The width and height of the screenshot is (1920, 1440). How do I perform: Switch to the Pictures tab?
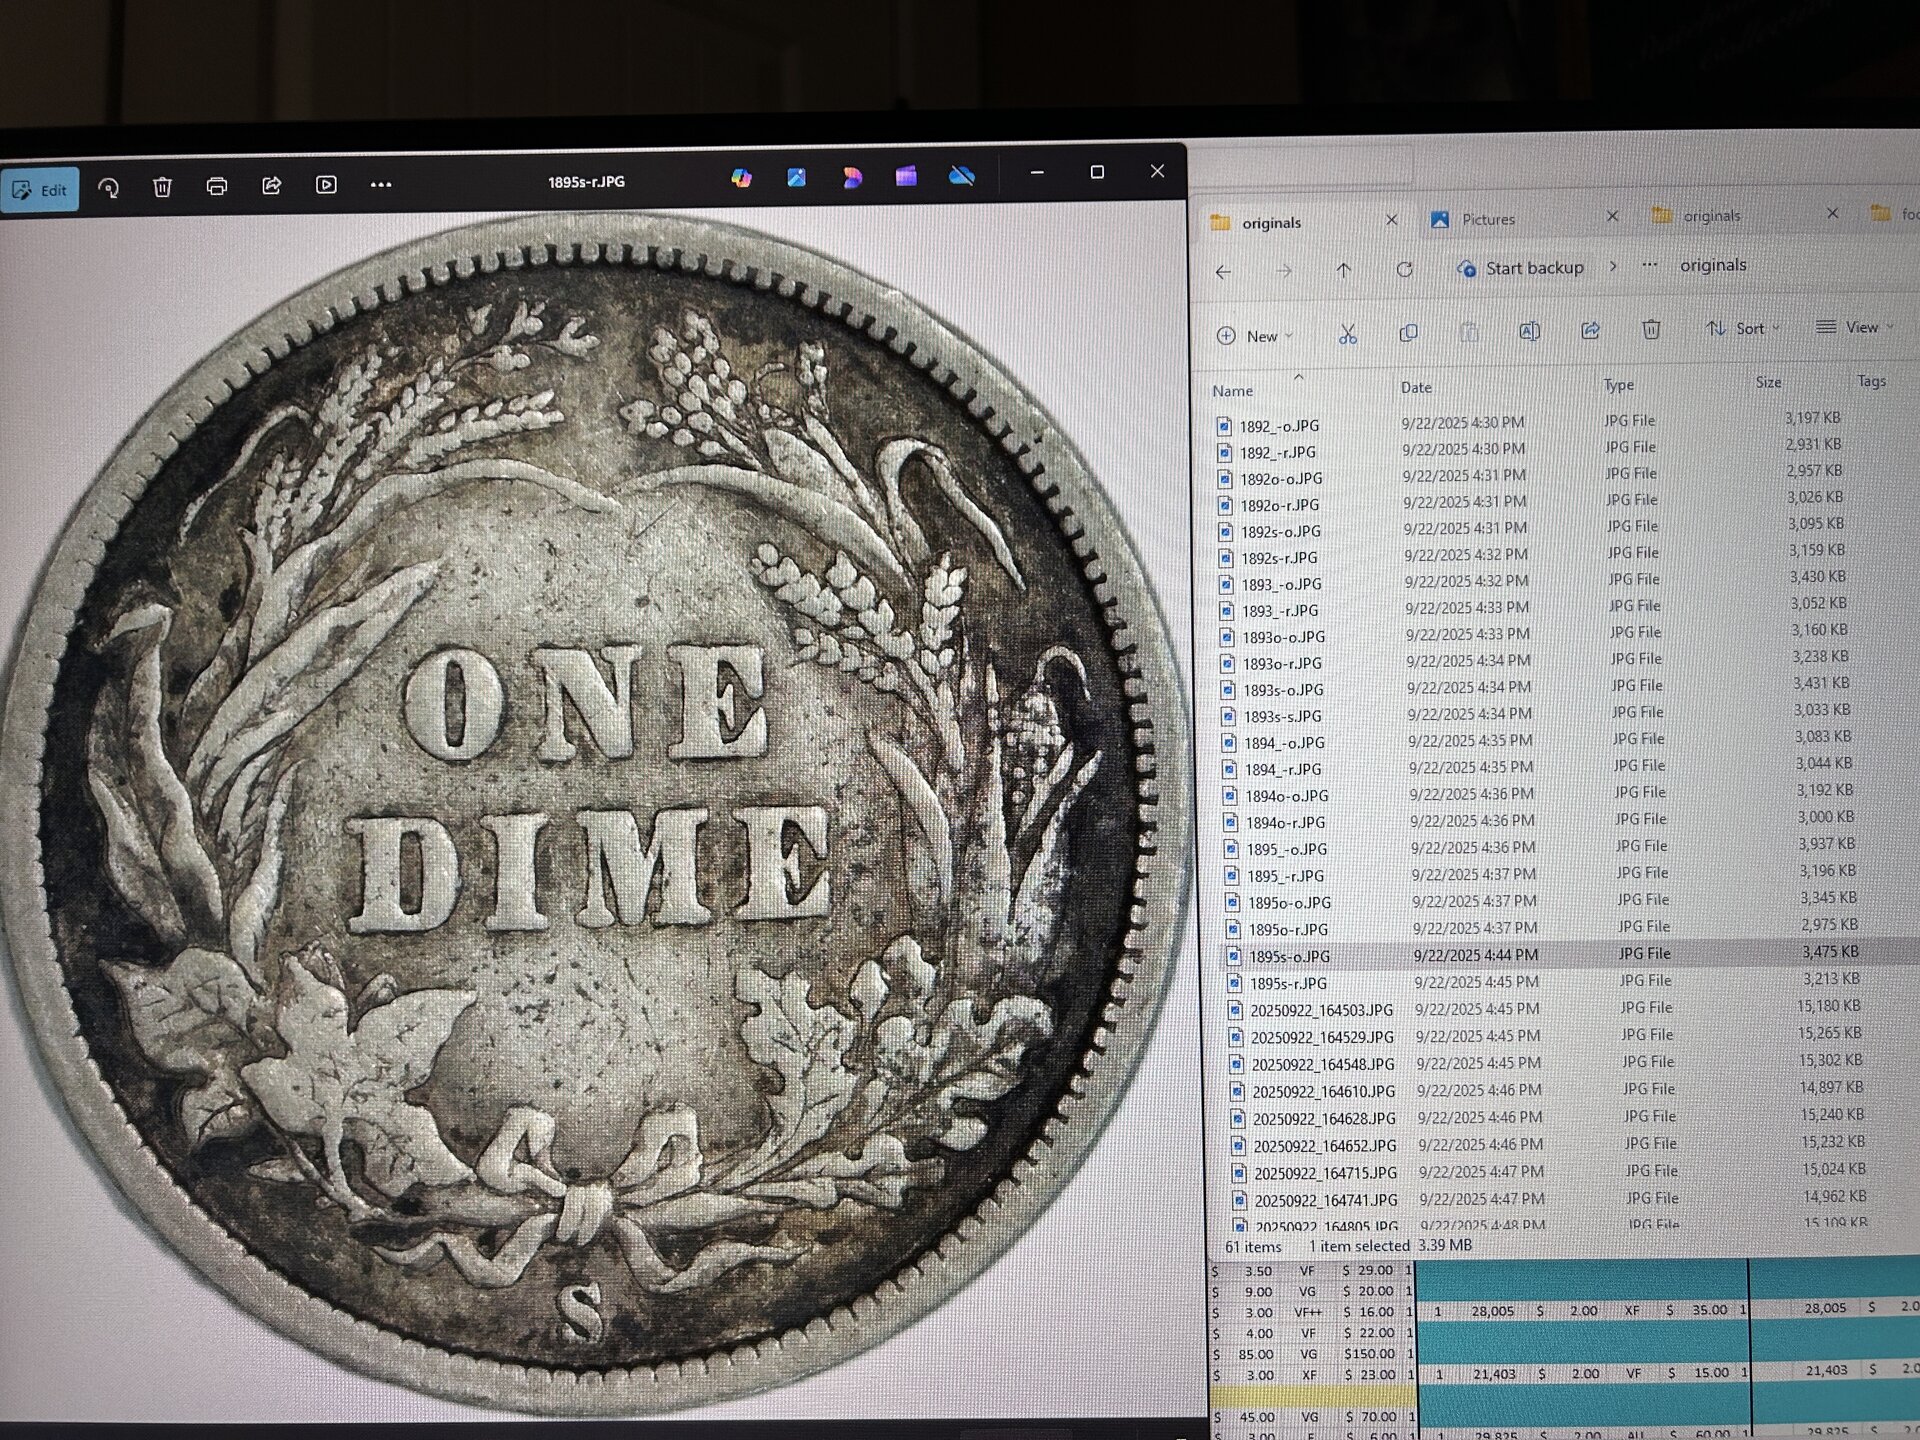1487,220
